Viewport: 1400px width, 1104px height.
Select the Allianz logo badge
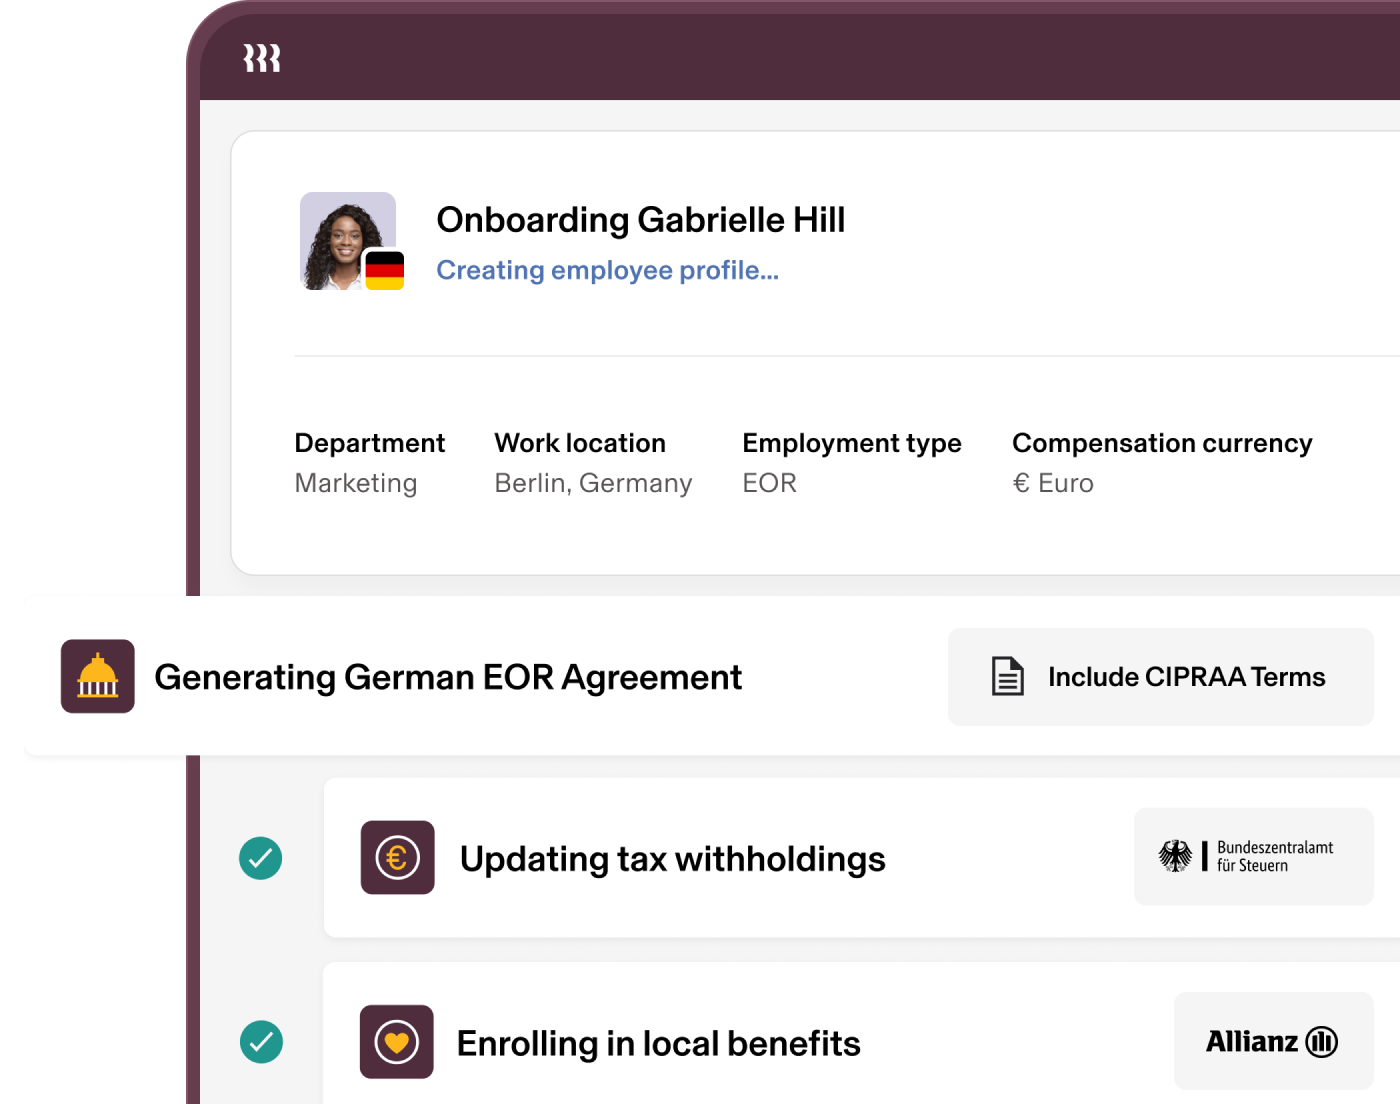click(1271, 1041)
